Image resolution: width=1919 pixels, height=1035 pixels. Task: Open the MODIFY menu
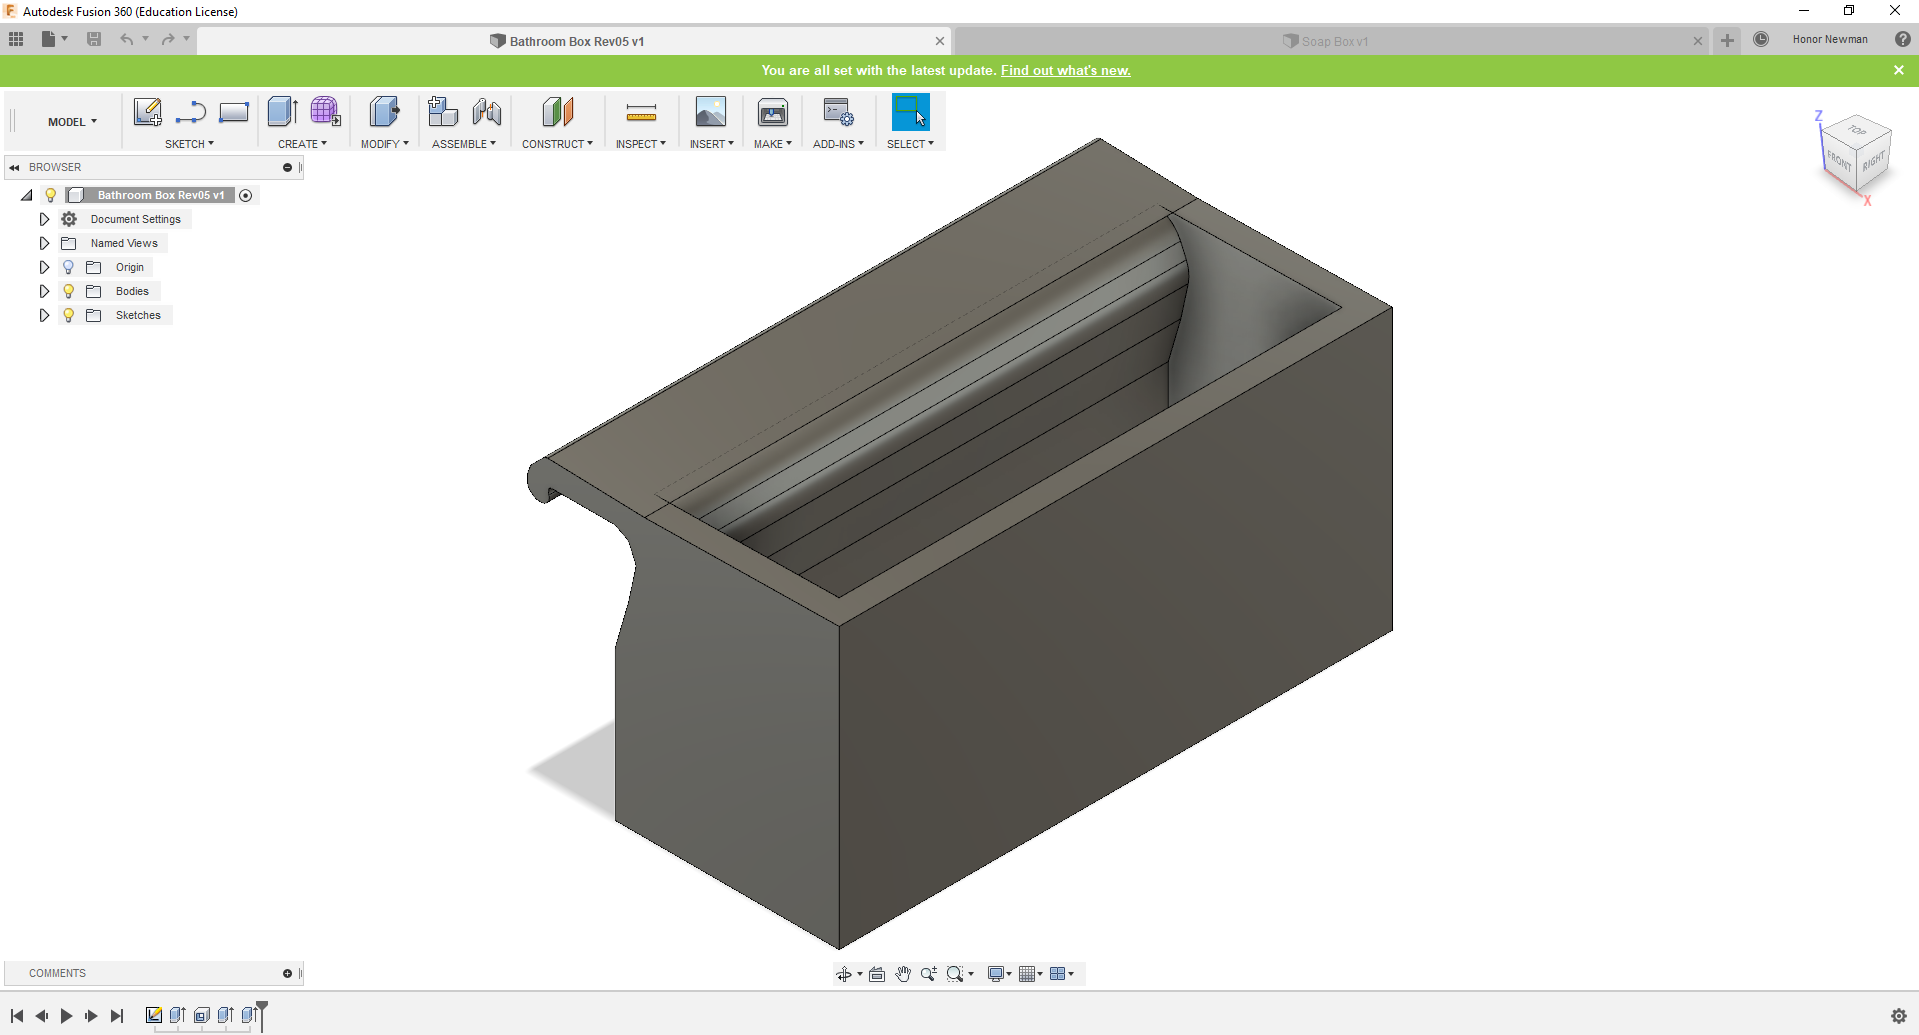(384, 144)
